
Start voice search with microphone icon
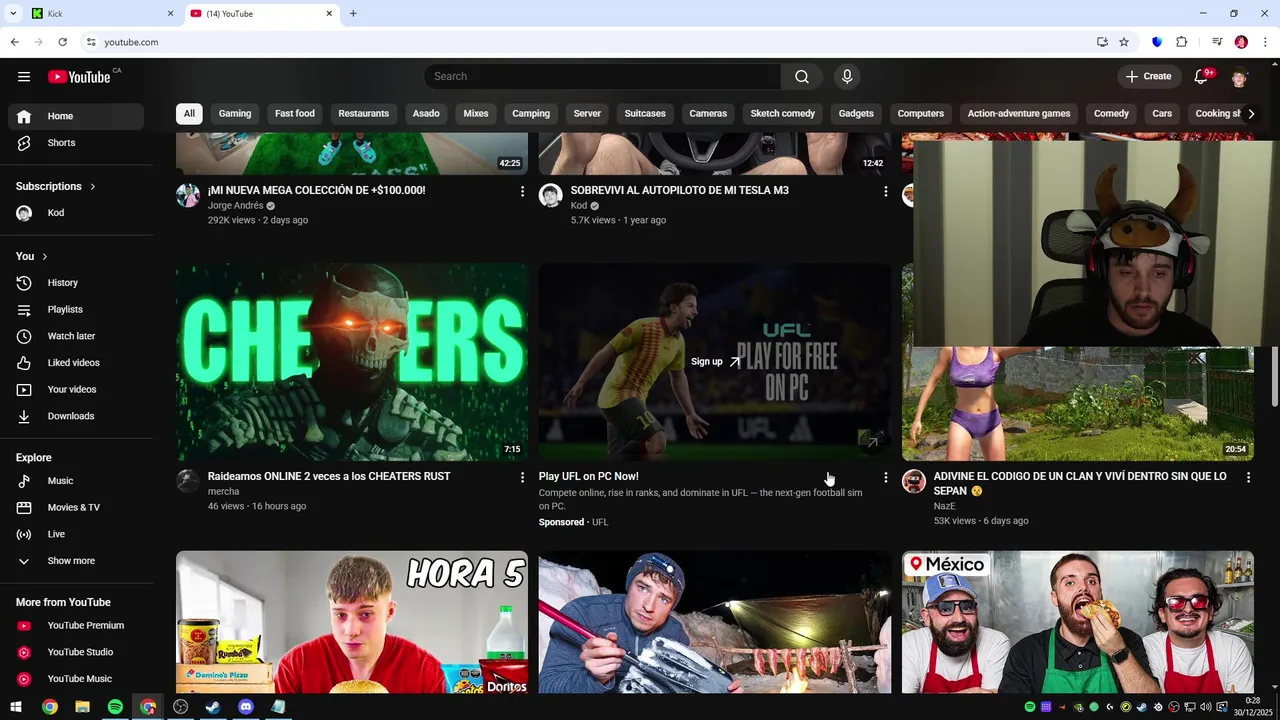click(847, 77)
